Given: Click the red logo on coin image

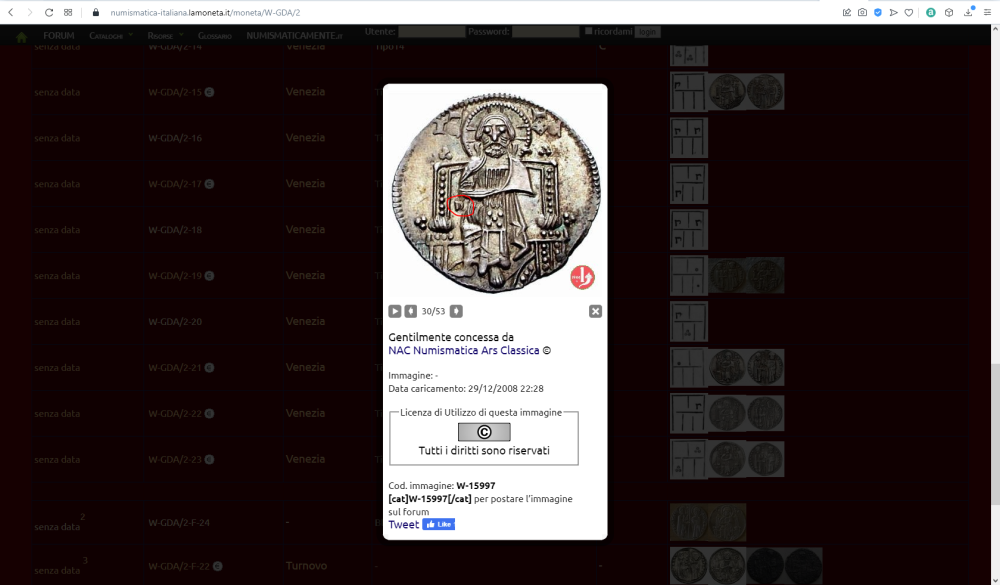Looking at the screenshot, I should coord(582,277).
